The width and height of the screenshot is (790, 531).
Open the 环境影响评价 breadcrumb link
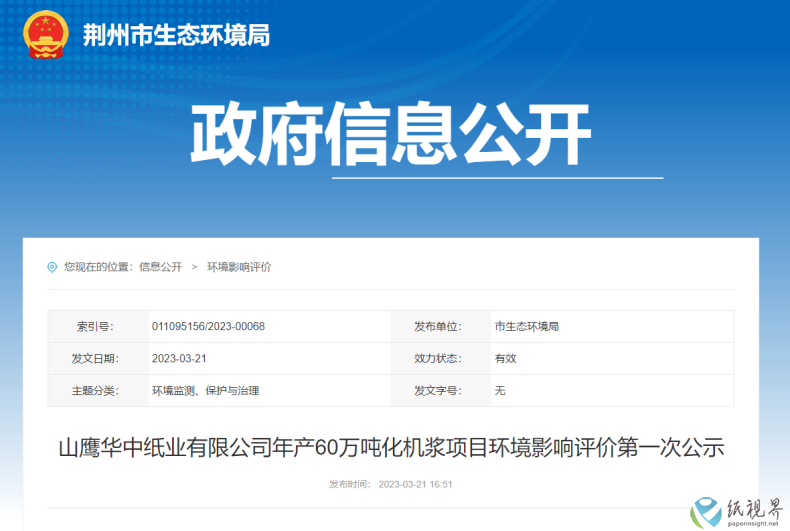(239, 267)
